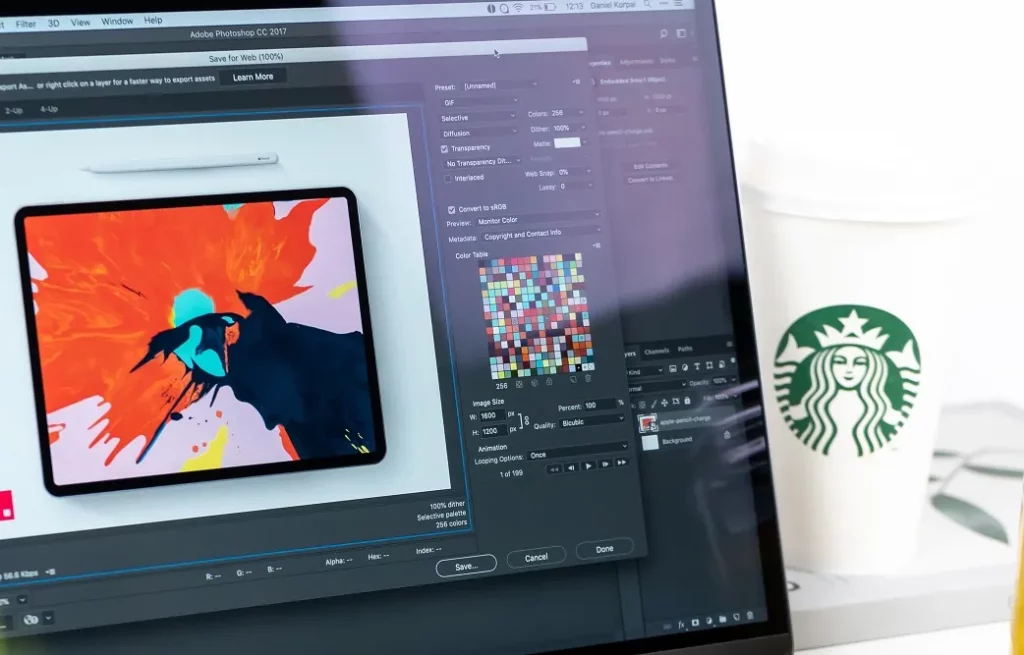This screenshot has width=1024, height=655.
Task: Open the Color Table palette menu icon
Action: (x=596, y=246)
